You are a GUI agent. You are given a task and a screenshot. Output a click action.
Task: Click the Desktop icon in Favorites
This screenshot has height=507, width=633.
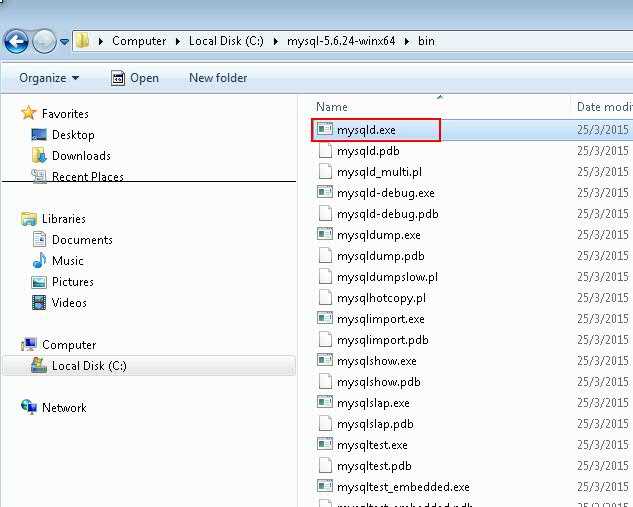(x=39, y=134)
